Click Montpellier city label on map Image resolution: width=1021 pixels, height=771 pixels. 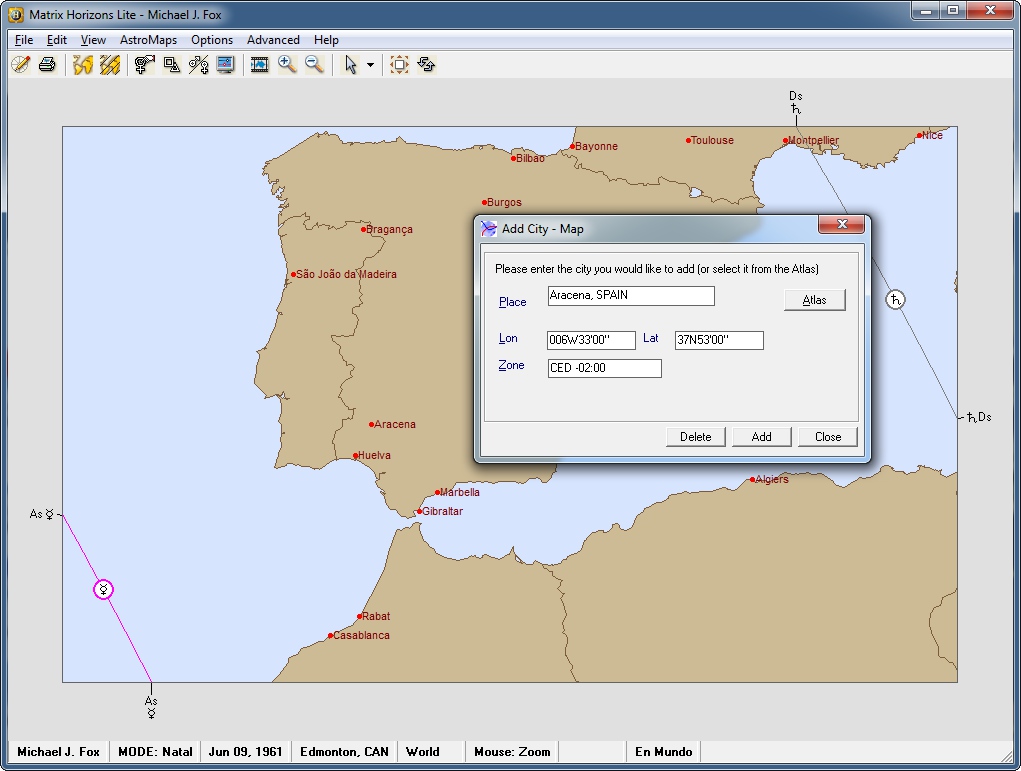tap(813, 140)
